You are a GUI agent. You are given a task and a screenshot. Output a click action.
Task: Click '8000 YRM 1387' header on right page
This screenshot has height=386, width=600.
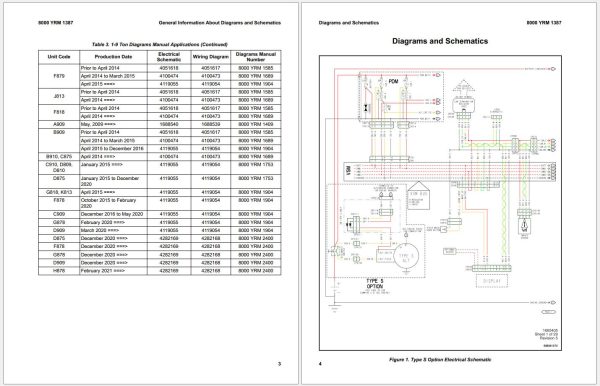pos(544,23)
